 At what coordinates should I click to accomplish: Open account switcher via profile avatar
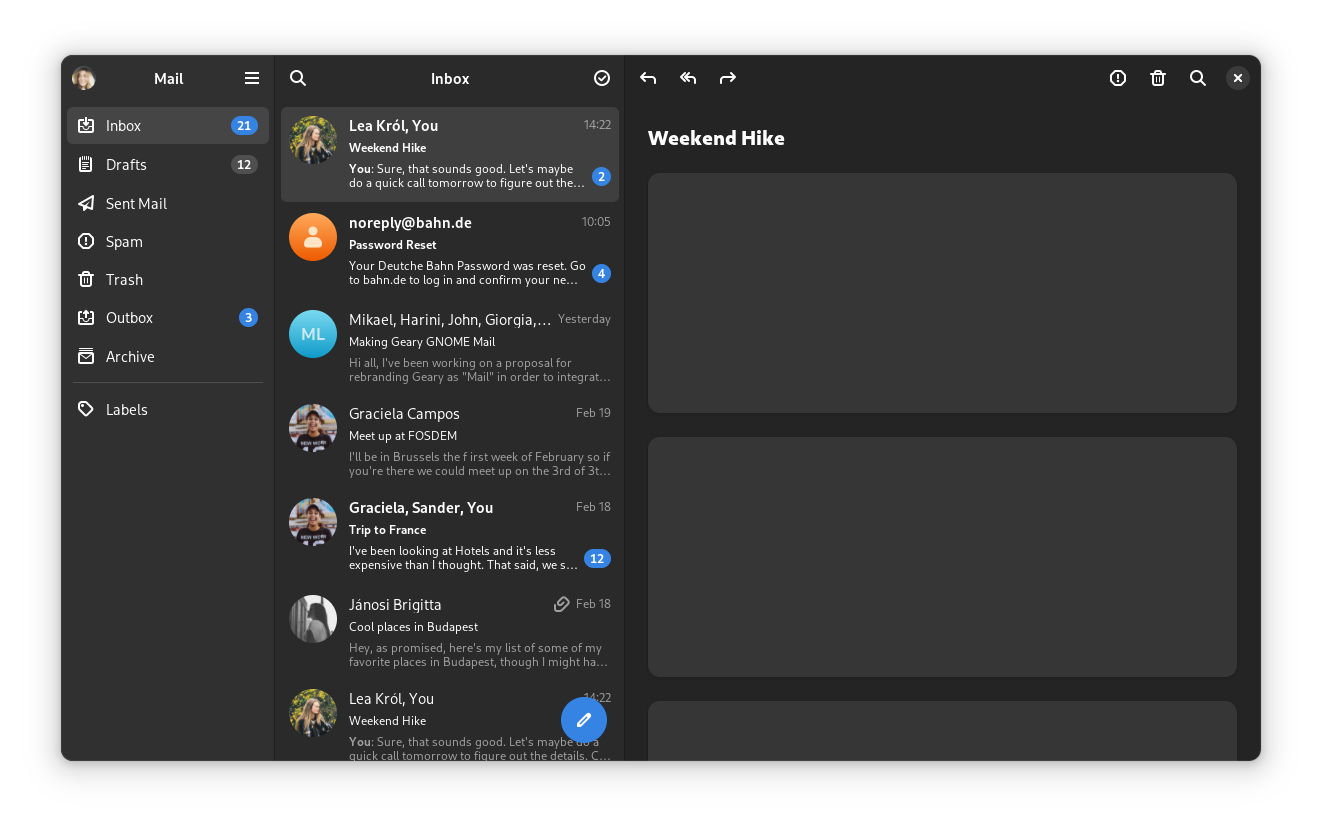tap(84, 78)
